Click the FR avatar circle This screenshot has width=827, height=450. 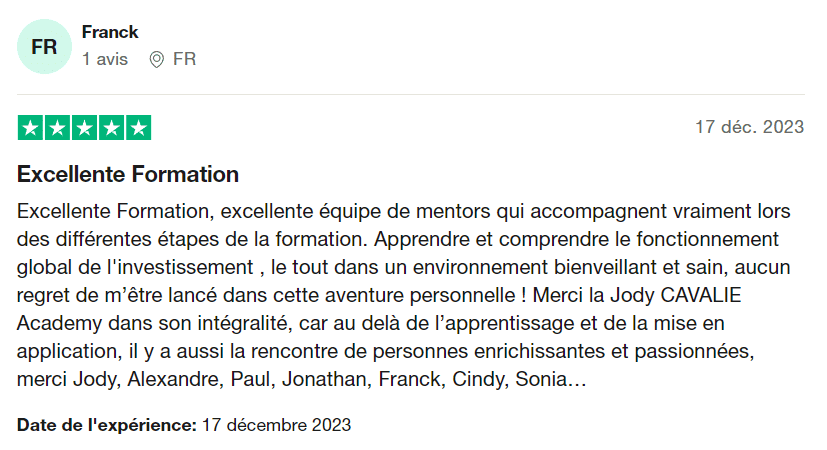pyautogui.click(x=44, y=46)
